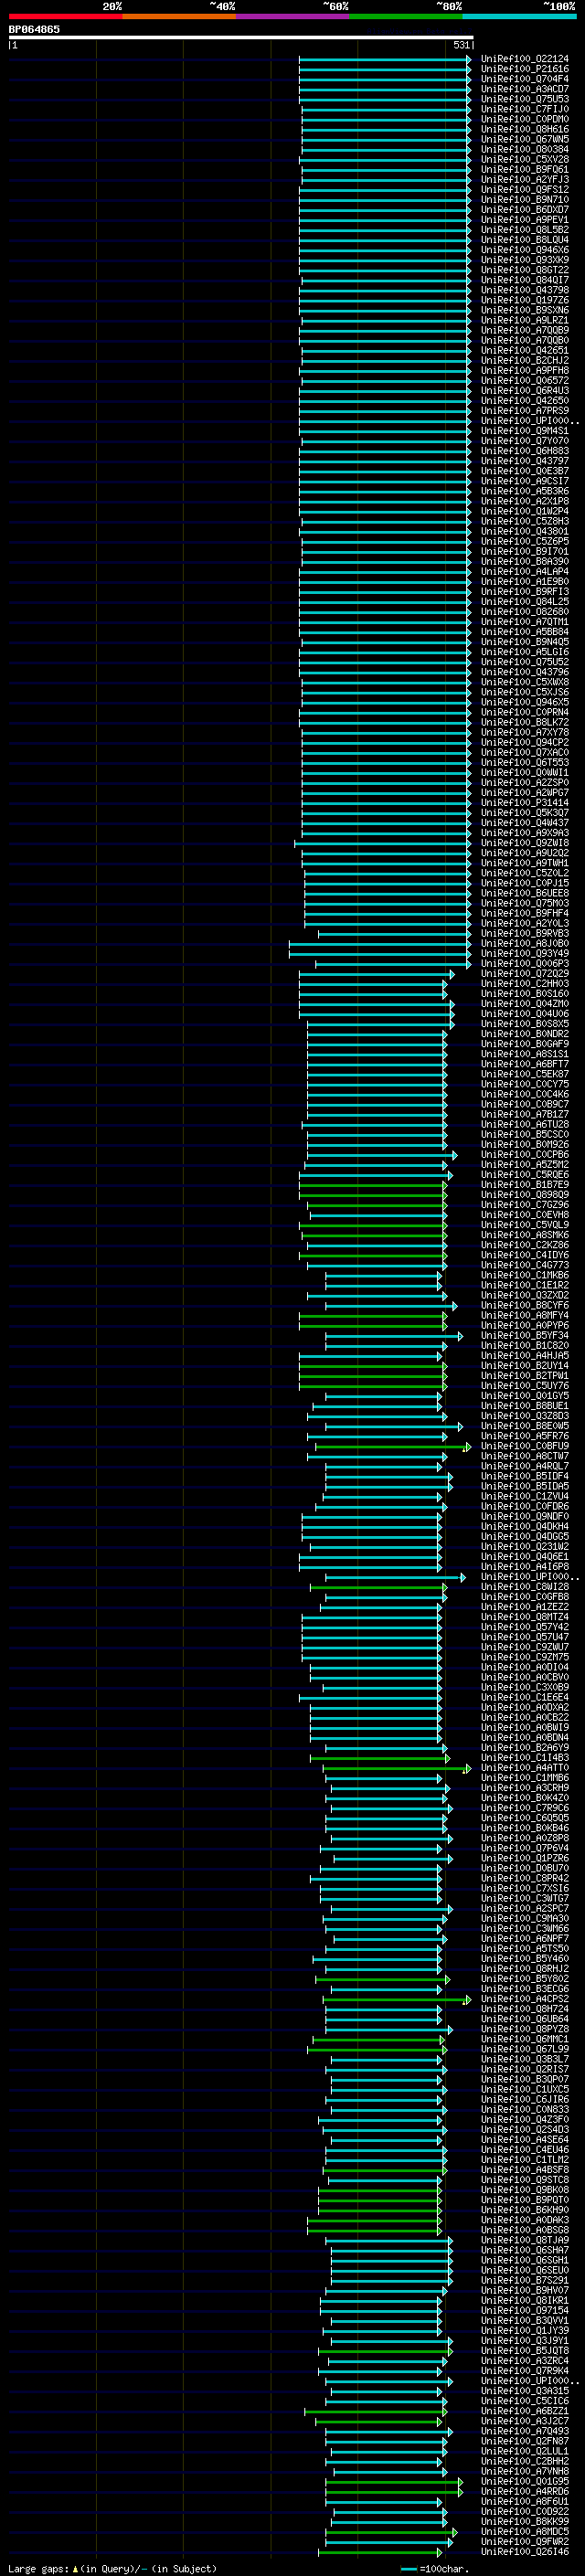Click the green ~80% identity legend segment
The height and width of the screenshot is (2576, 585).
click(x=406, y=16)
